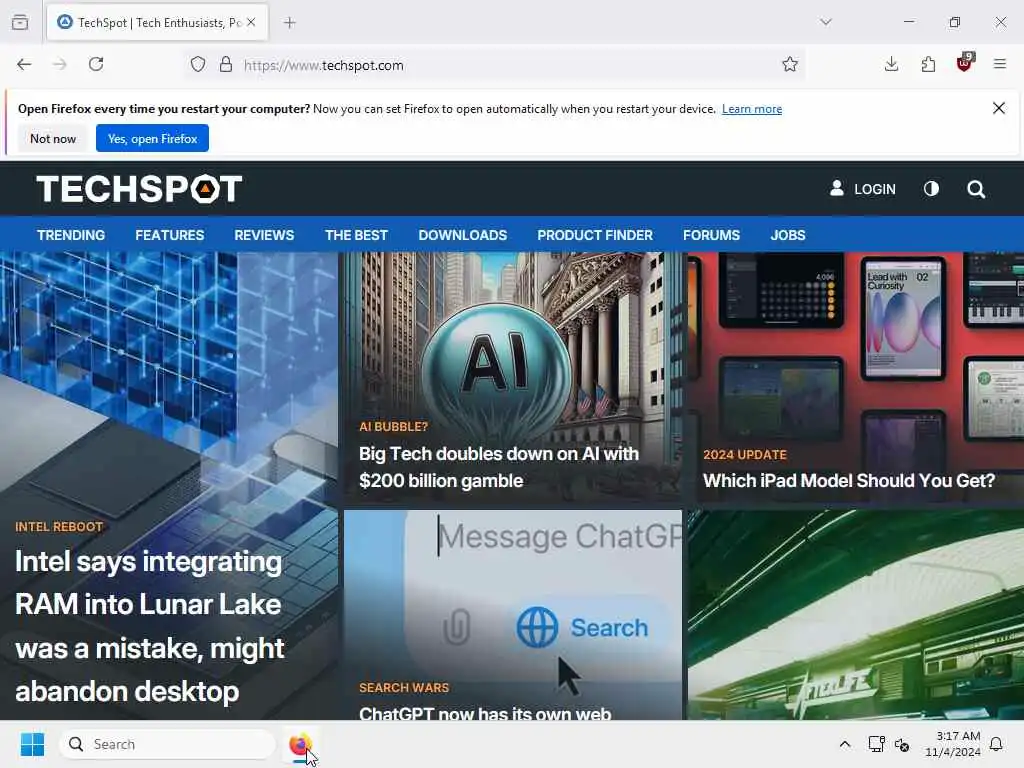This screenshot has height=768, width=1024.
Task: Bookmark this page with the star icon
Action: pos(790,64)
